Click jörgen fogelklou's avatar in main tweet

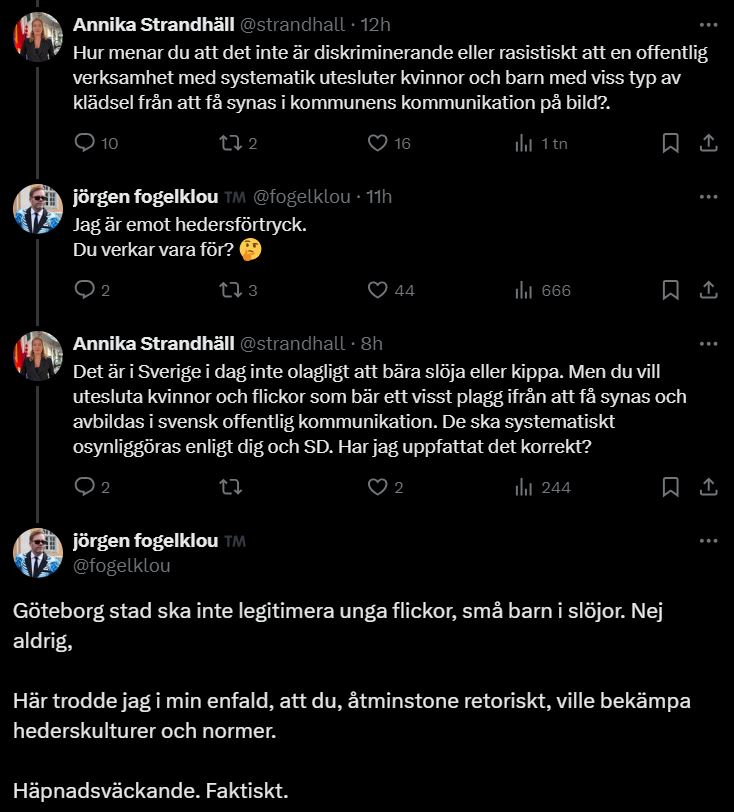pyautogui.click(x=38, y=553)
